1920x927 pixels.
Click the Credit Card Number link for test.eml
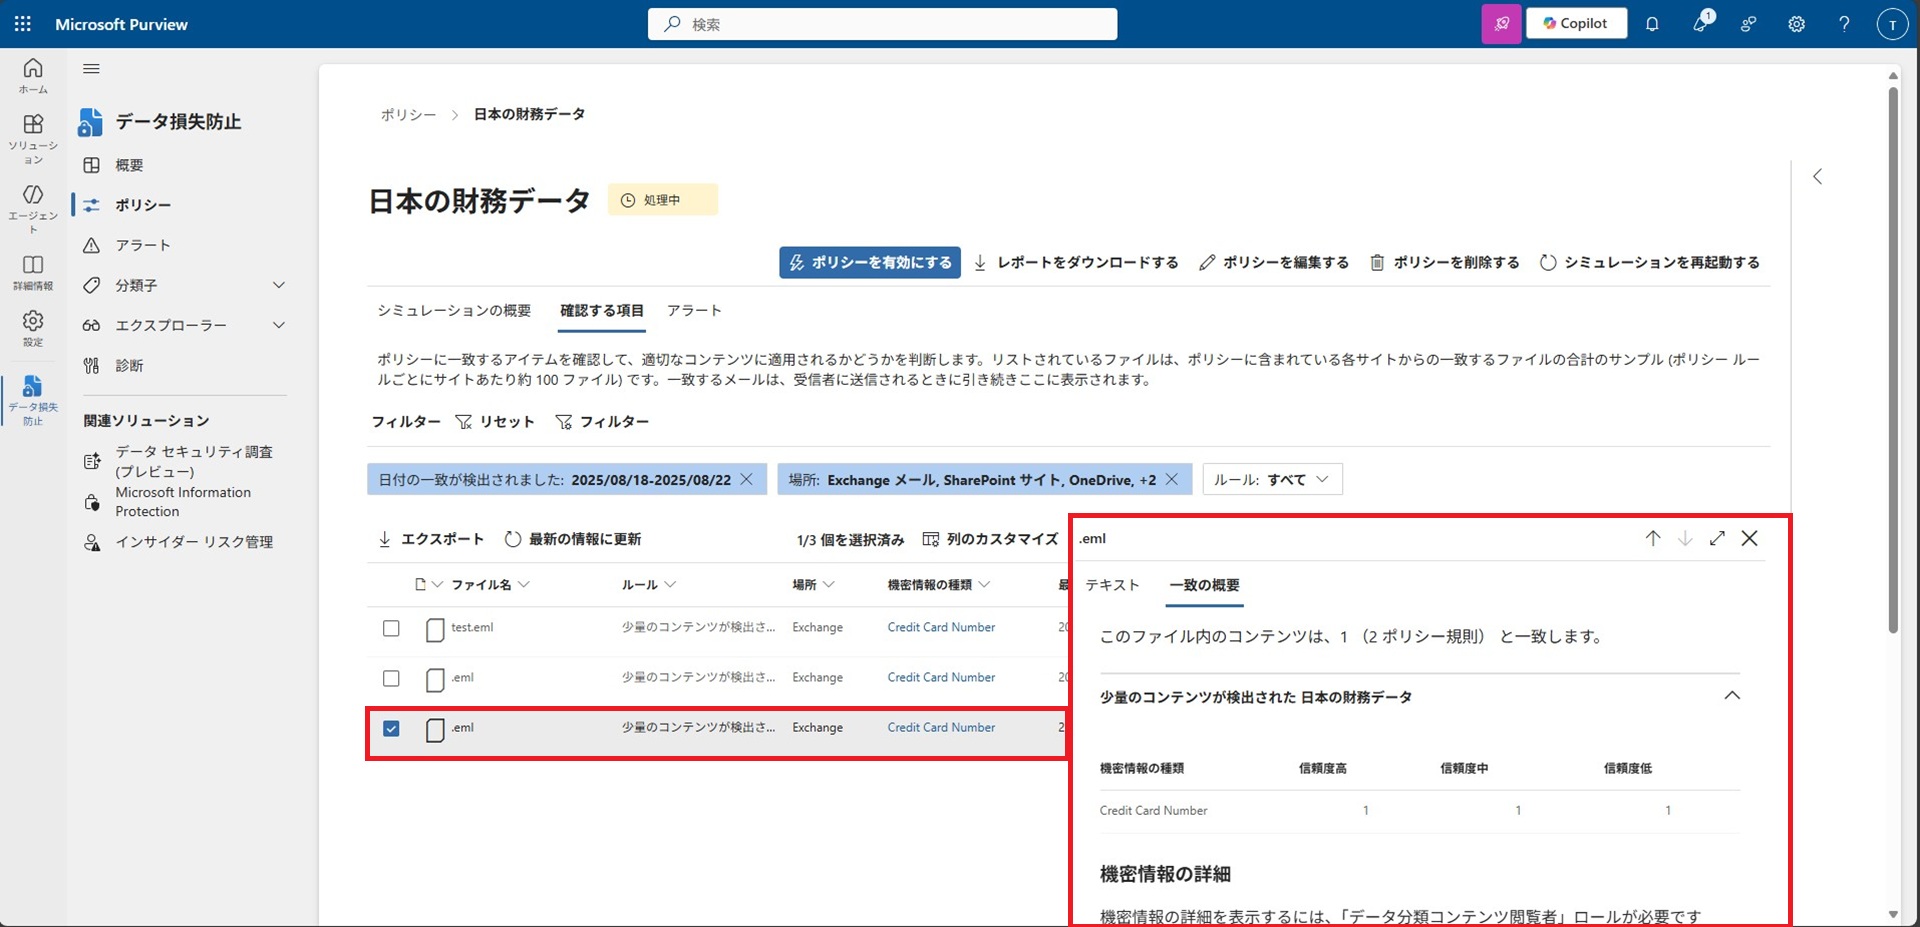[x=941, y=628]
